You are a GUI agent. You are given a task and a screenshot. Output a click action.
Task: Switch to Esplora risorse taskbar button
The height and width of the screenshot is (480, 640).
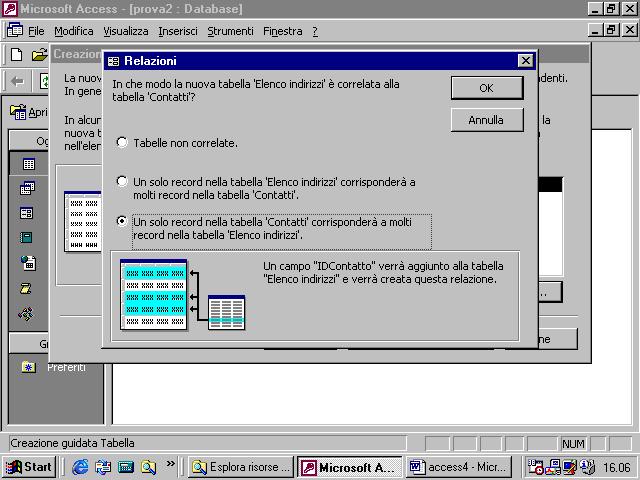[241, 467]
